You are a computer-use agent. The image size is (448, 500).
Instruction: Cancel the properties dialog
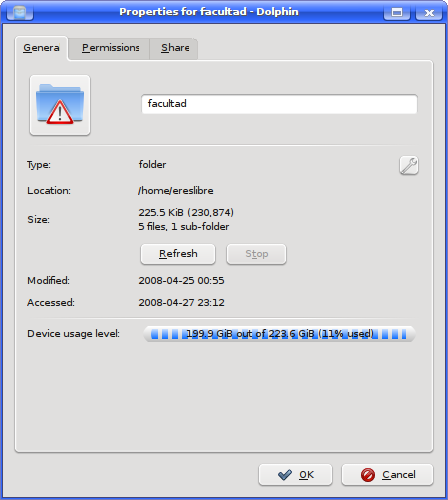click(x=387, y=475)
